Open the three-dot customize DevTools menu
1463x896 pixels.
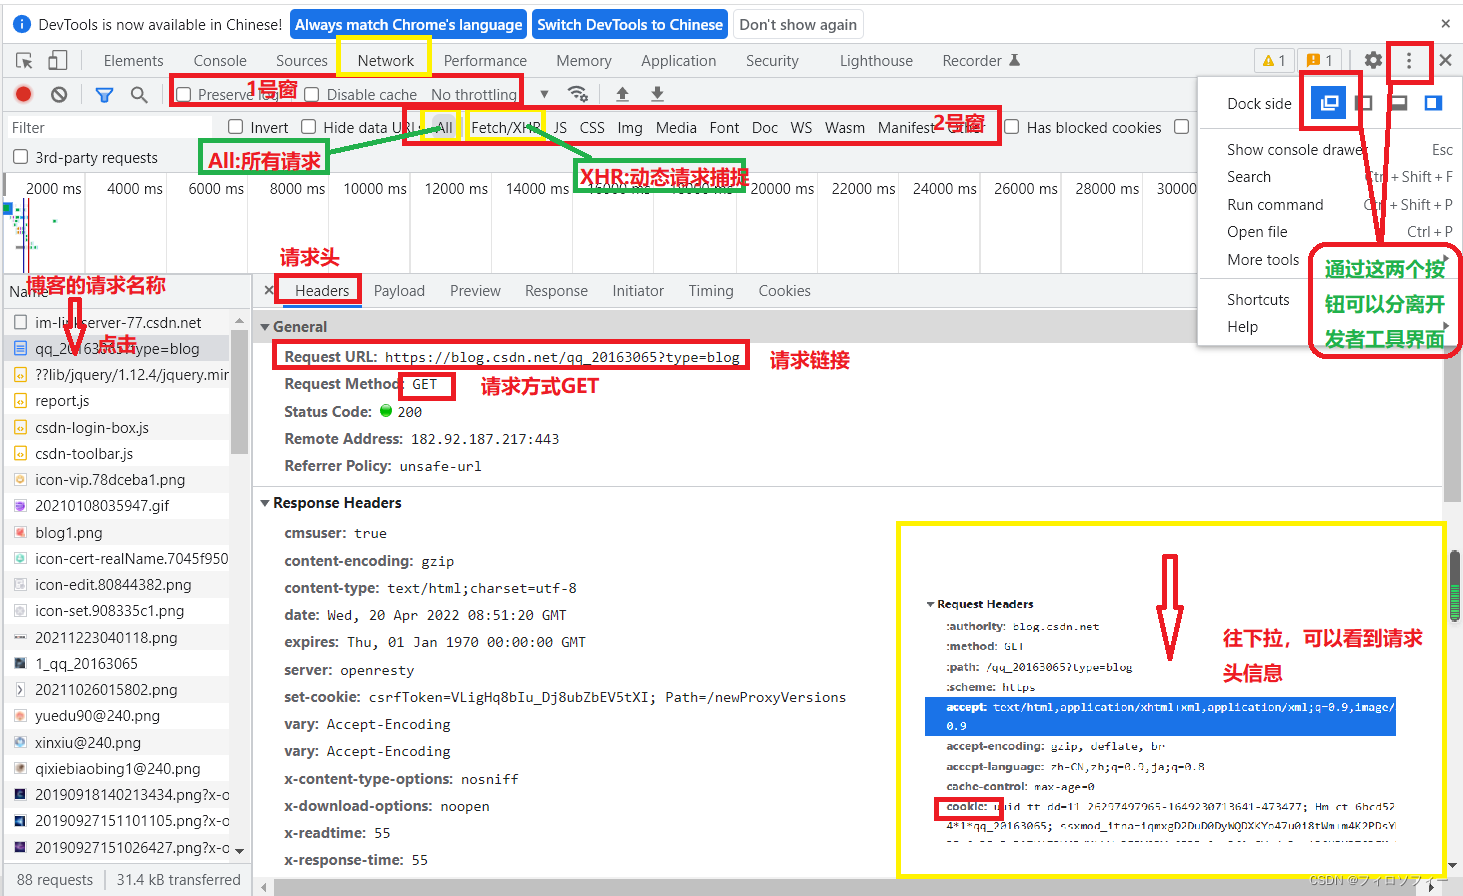tap(1409, 60)
